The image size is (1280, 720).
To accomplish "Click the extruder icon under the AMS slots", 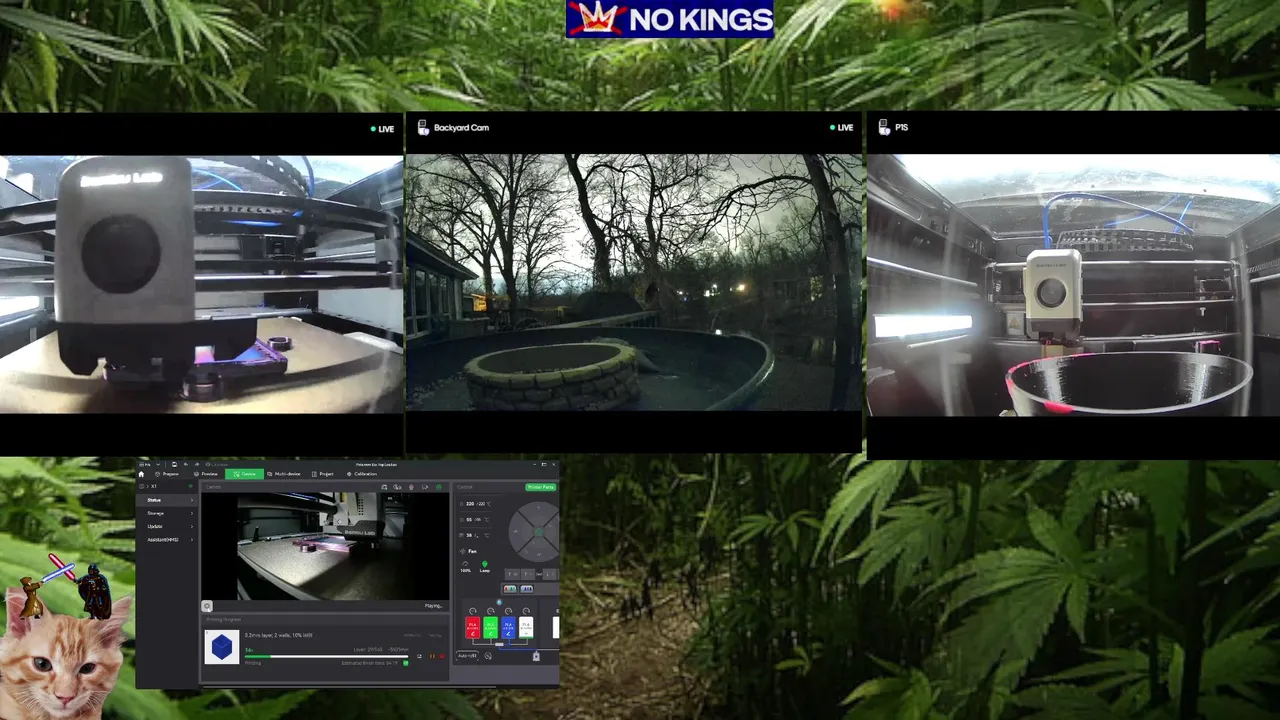I will pos(536,656).
